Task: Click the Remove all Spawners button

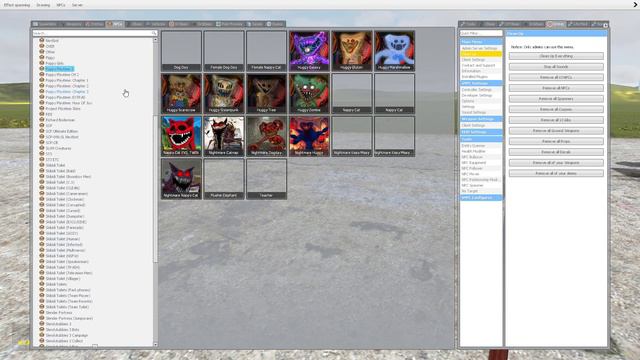Action: (x=556, y=99)
